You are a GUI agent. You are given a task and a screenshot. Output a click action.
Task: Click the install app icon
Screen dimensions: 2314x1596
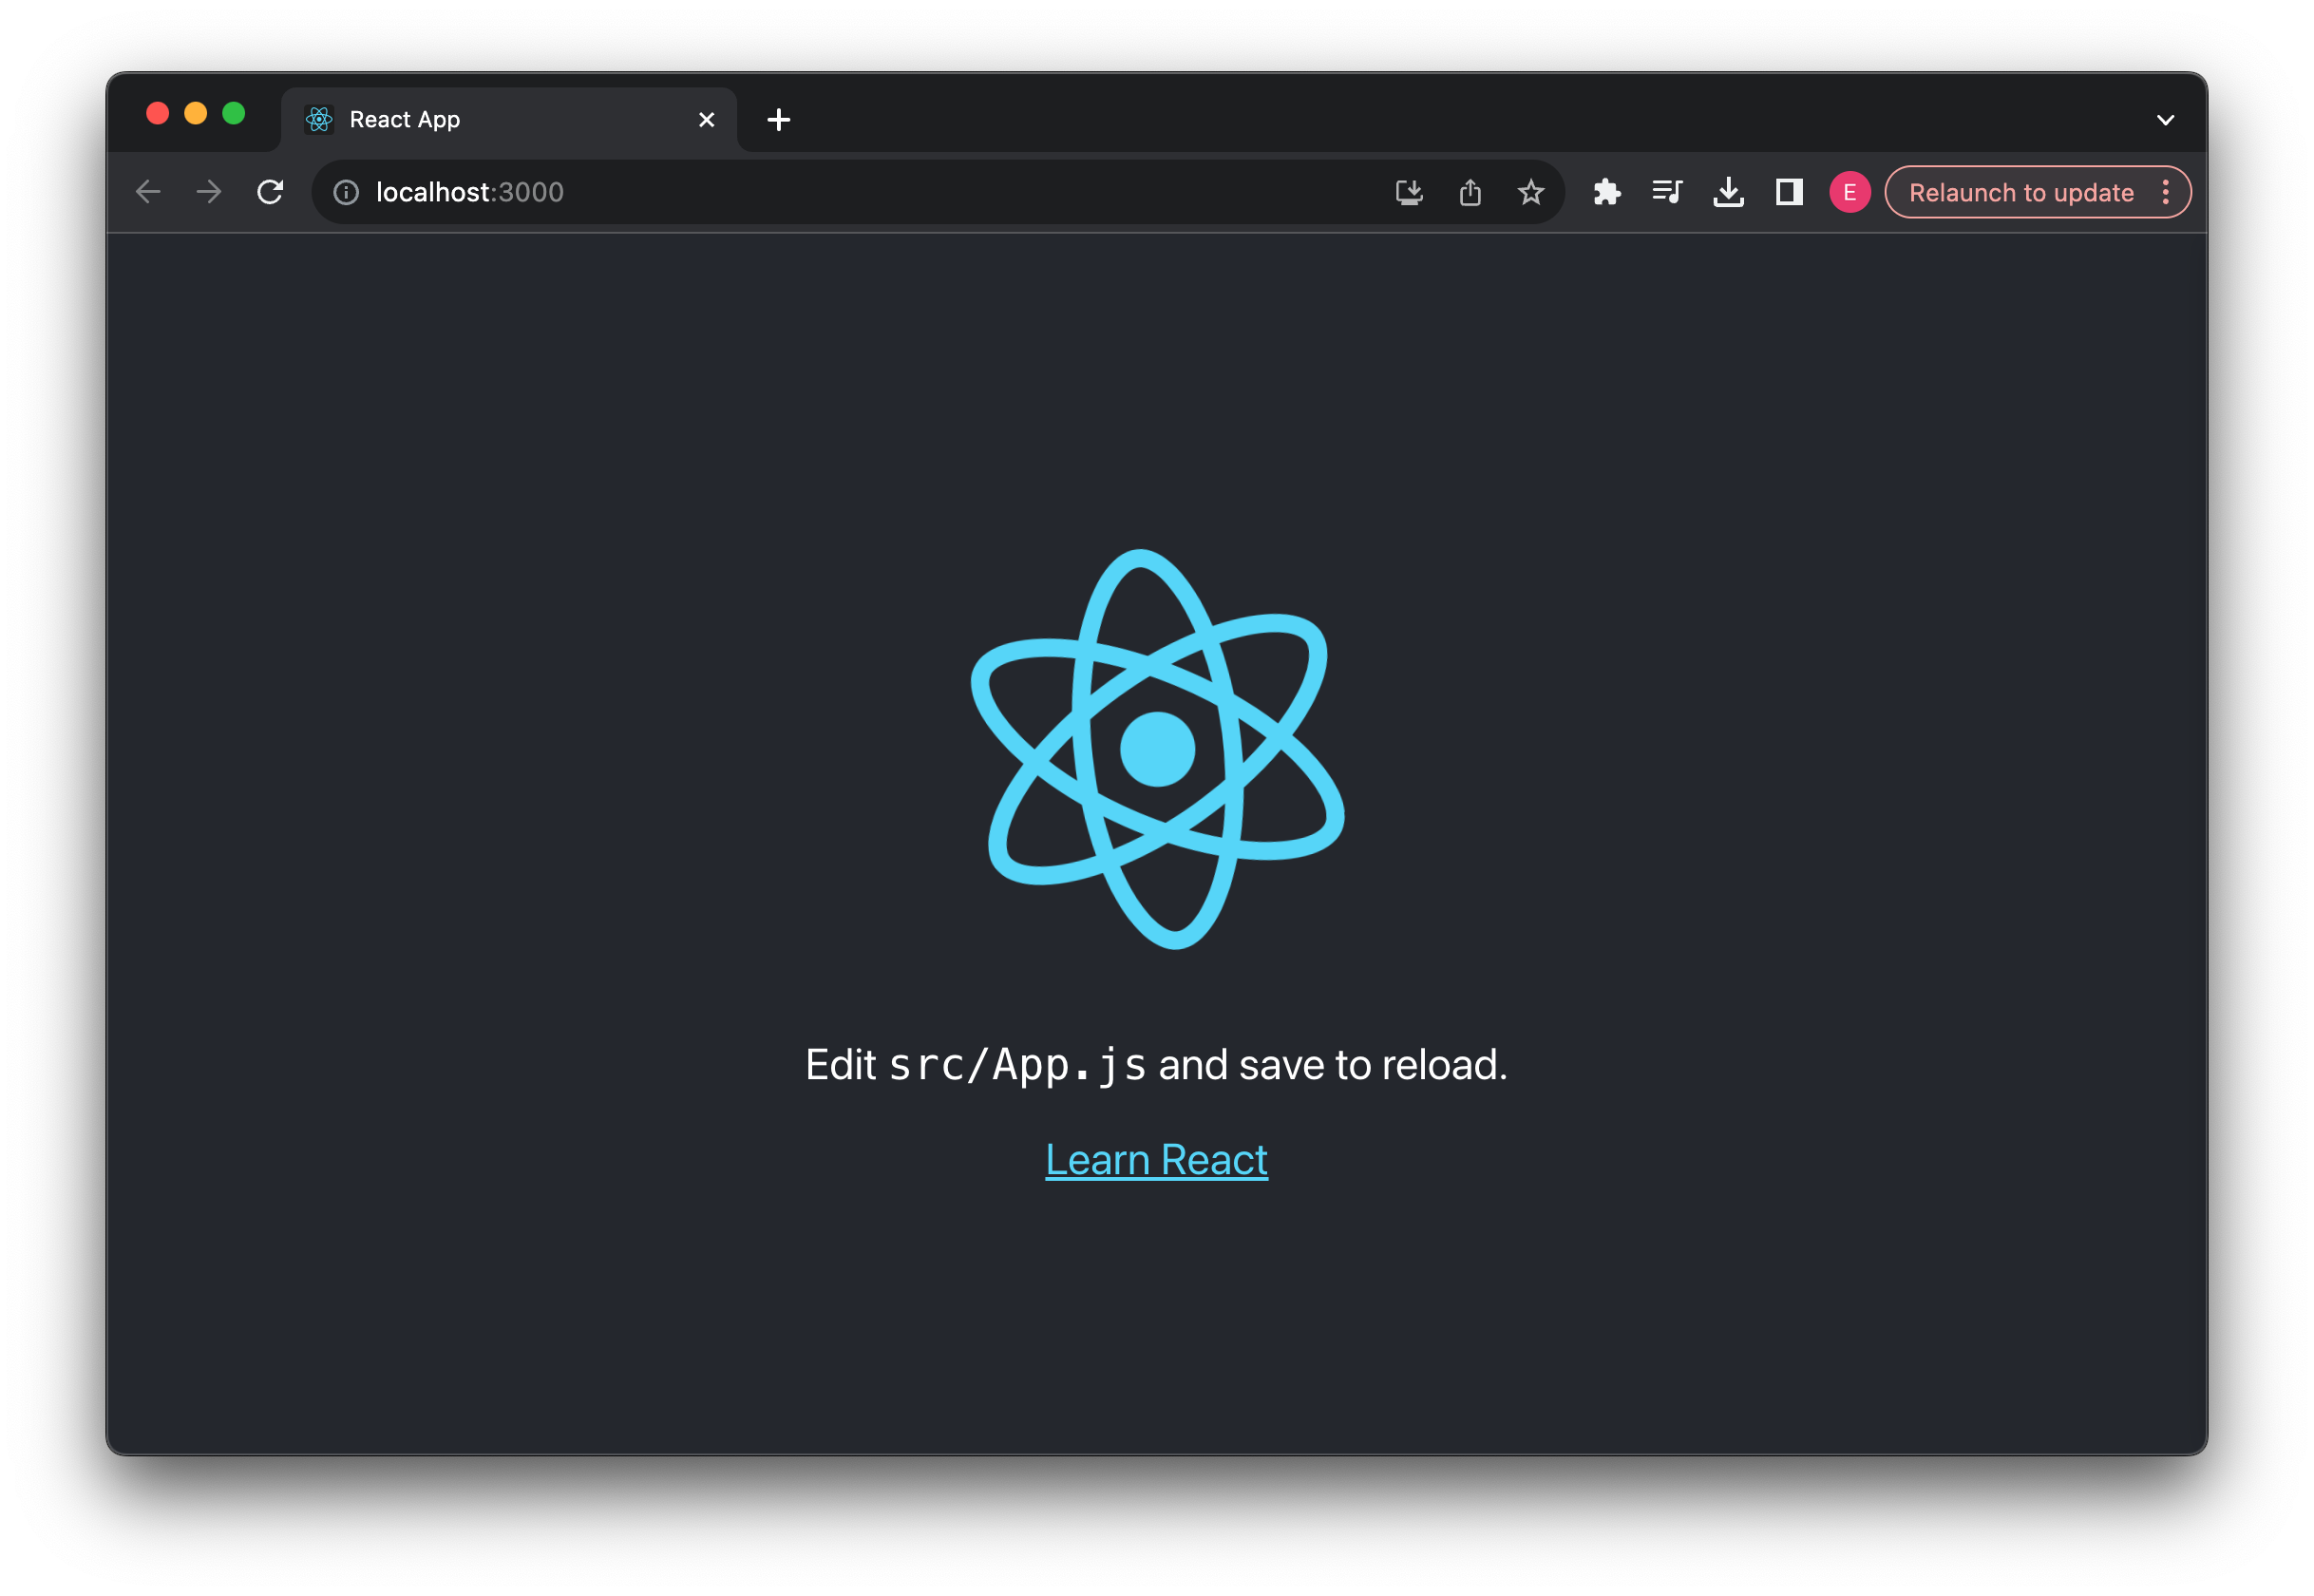click(x=1409, y=192)
